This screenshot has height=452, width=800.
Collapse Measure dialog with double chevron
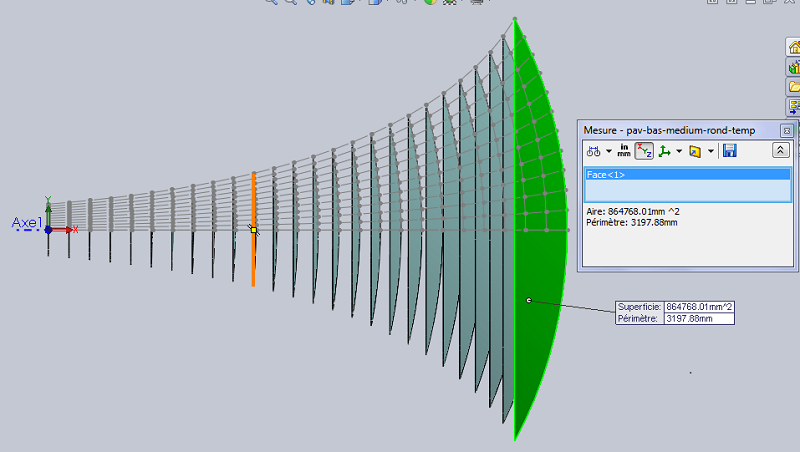[x=781, y=150]
